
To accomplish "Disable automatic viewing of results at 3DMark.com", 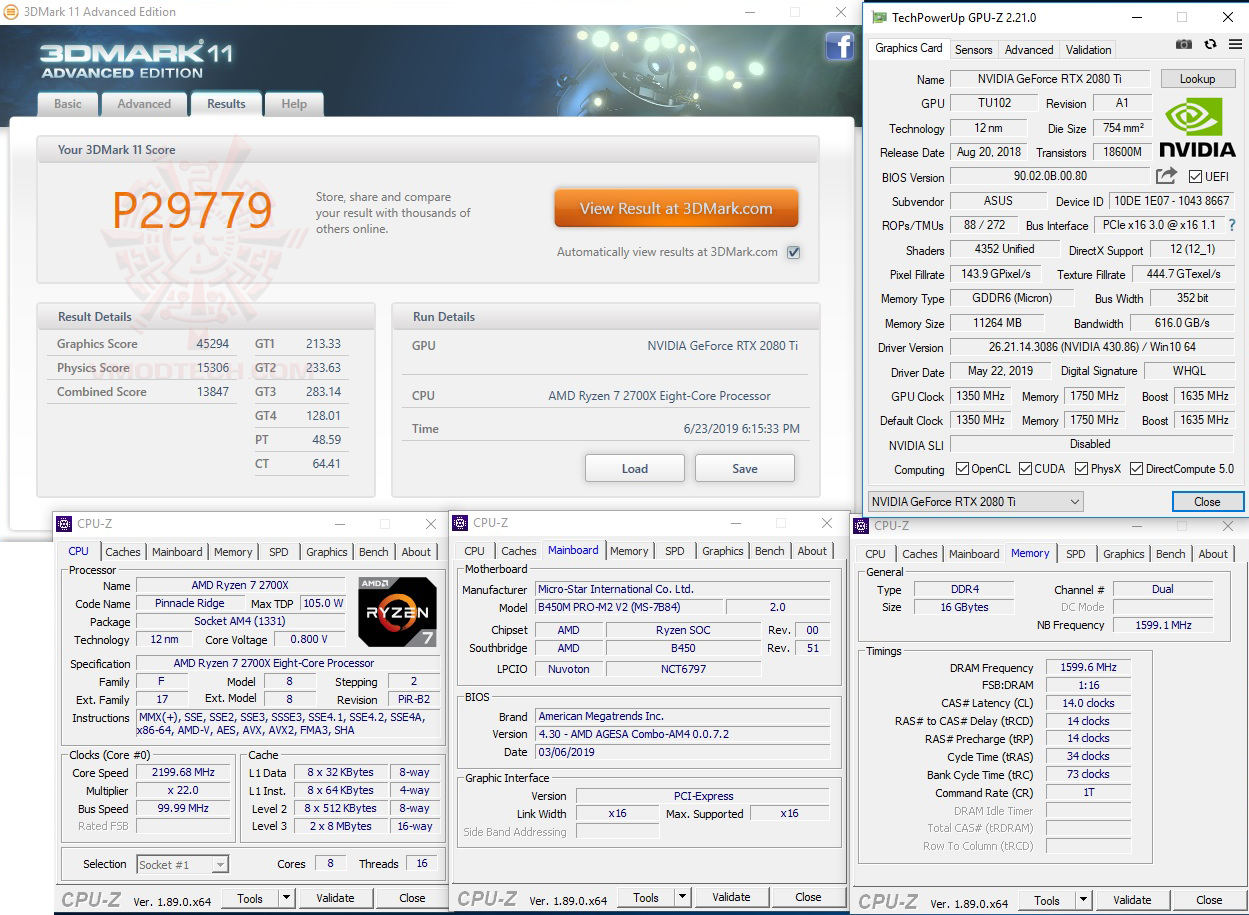I will (793, 252).
